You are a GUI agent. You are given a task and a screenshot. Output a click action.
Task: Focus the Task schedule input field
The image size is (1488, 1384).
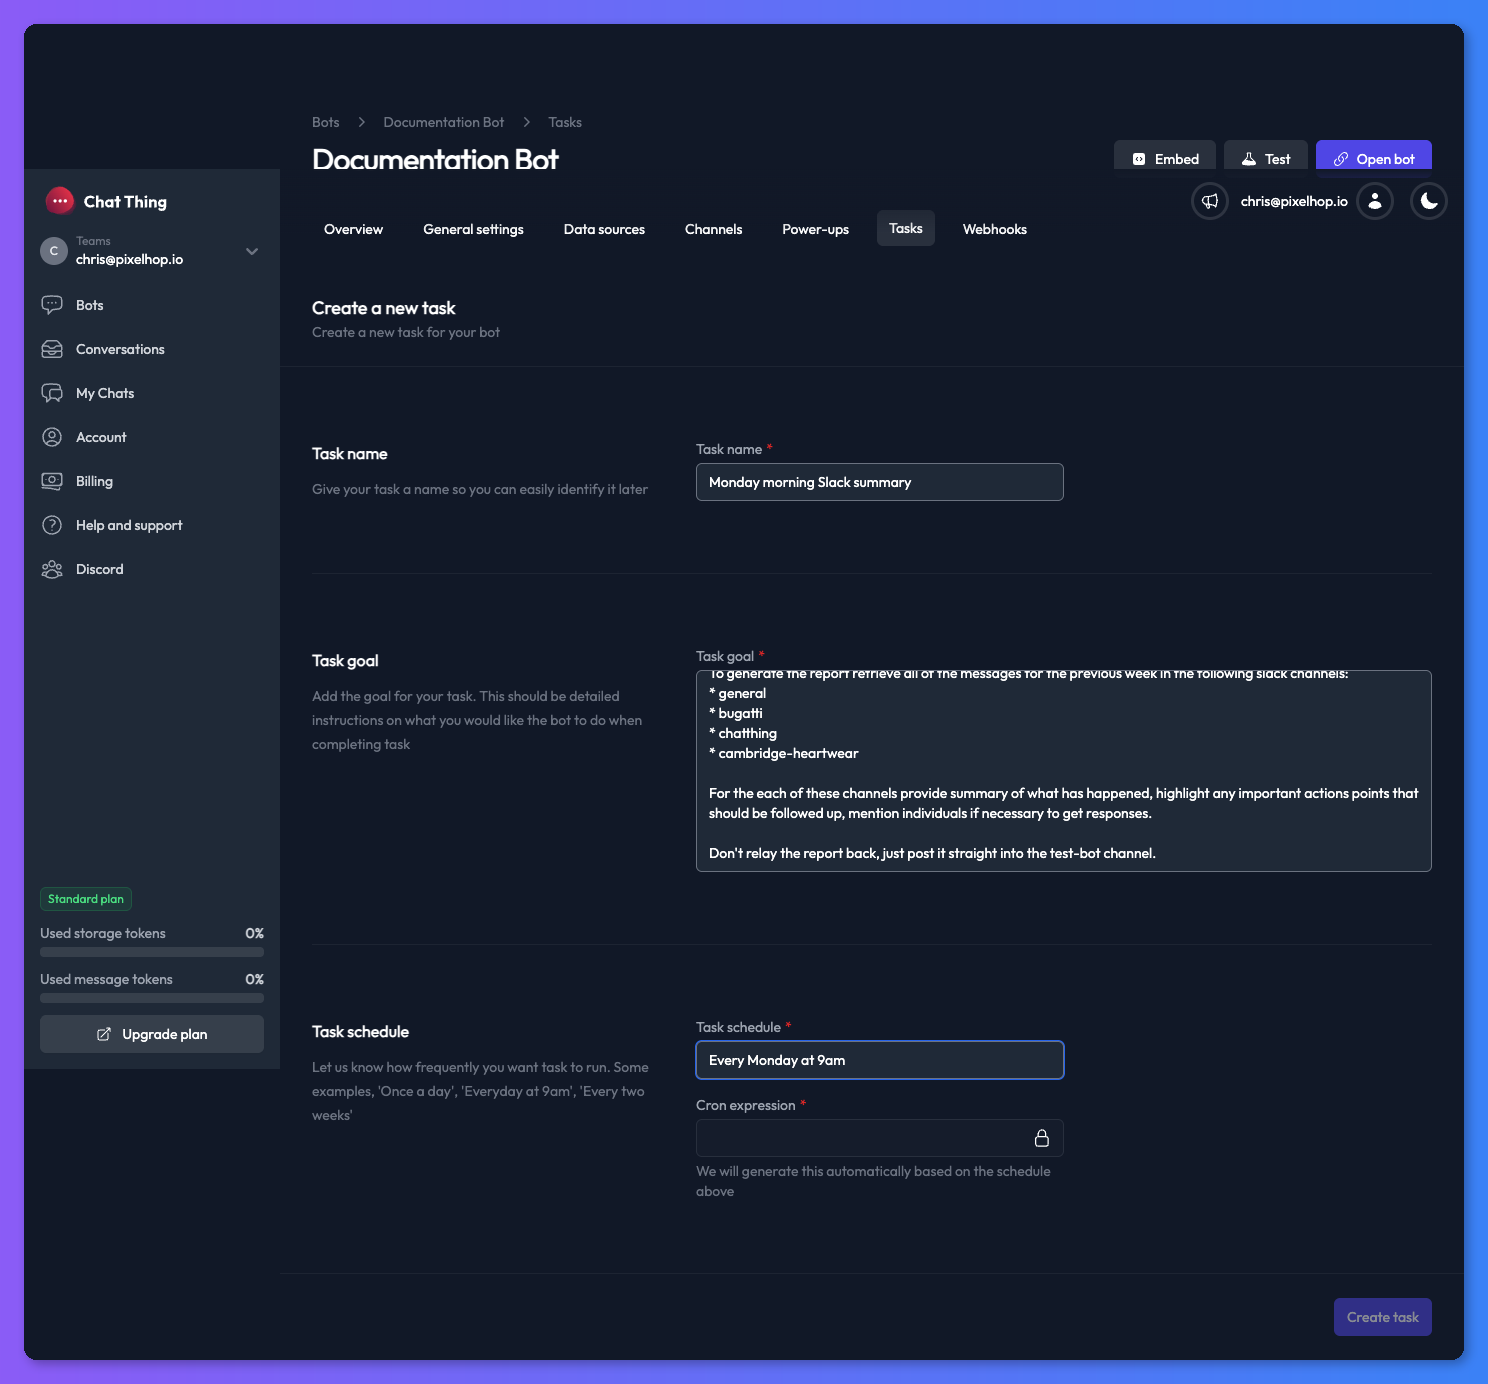(x=880, y=1060)
